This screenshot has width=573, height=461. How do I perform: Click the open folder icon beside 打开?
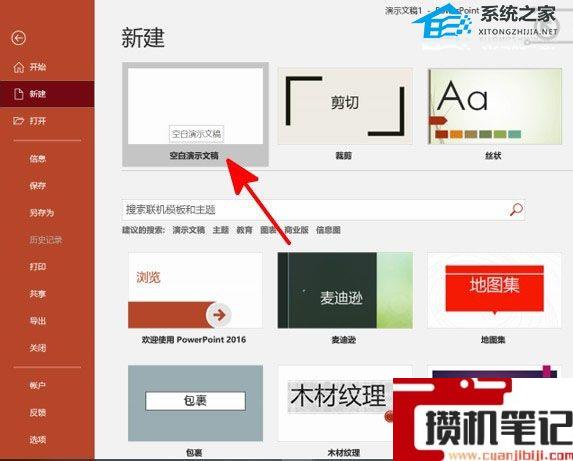click(18, 121)
